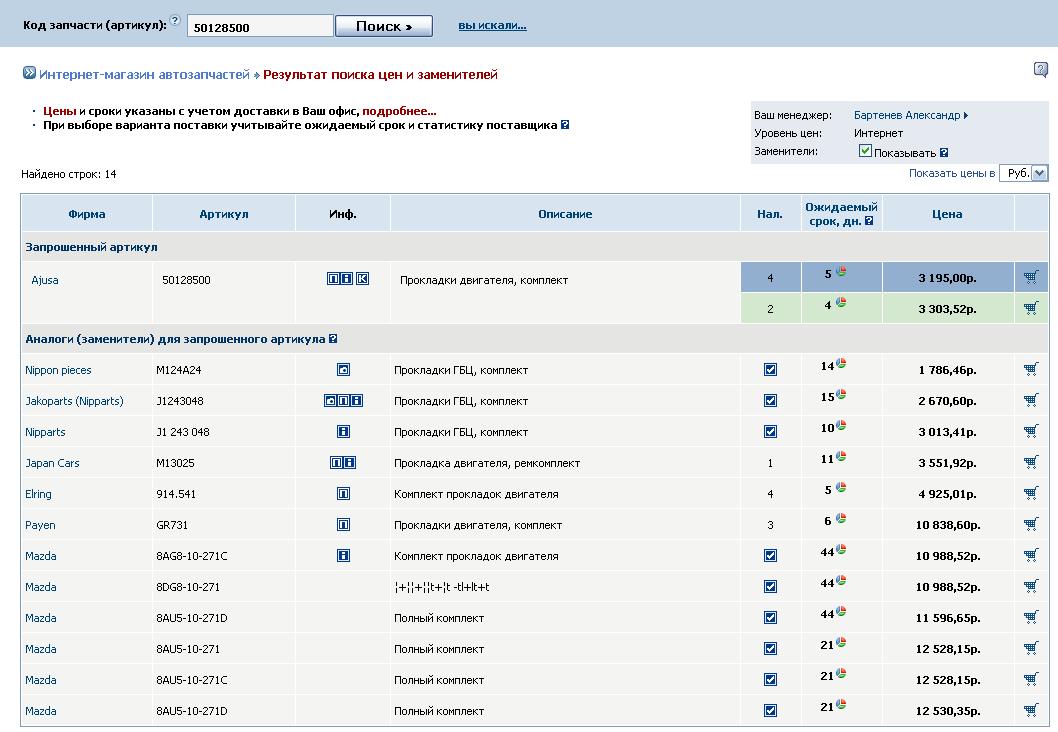Click the part code input field
Viewport: 1058px width, 732px height.
260,27
